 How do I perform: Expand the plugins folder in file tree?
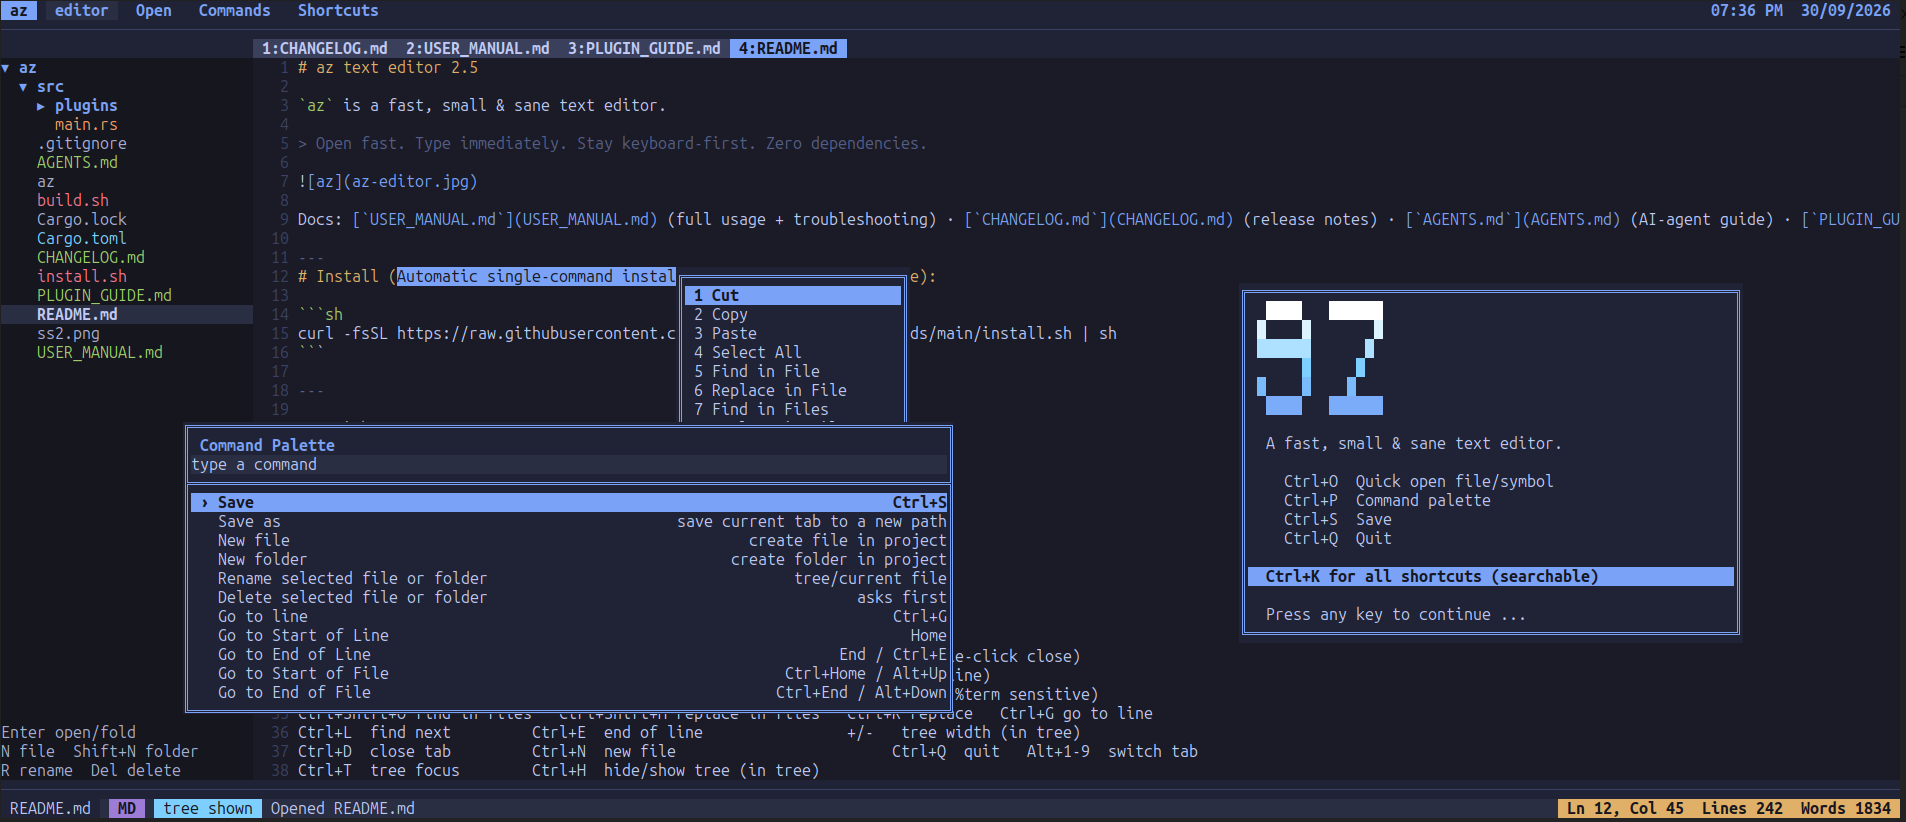point(41,106)
